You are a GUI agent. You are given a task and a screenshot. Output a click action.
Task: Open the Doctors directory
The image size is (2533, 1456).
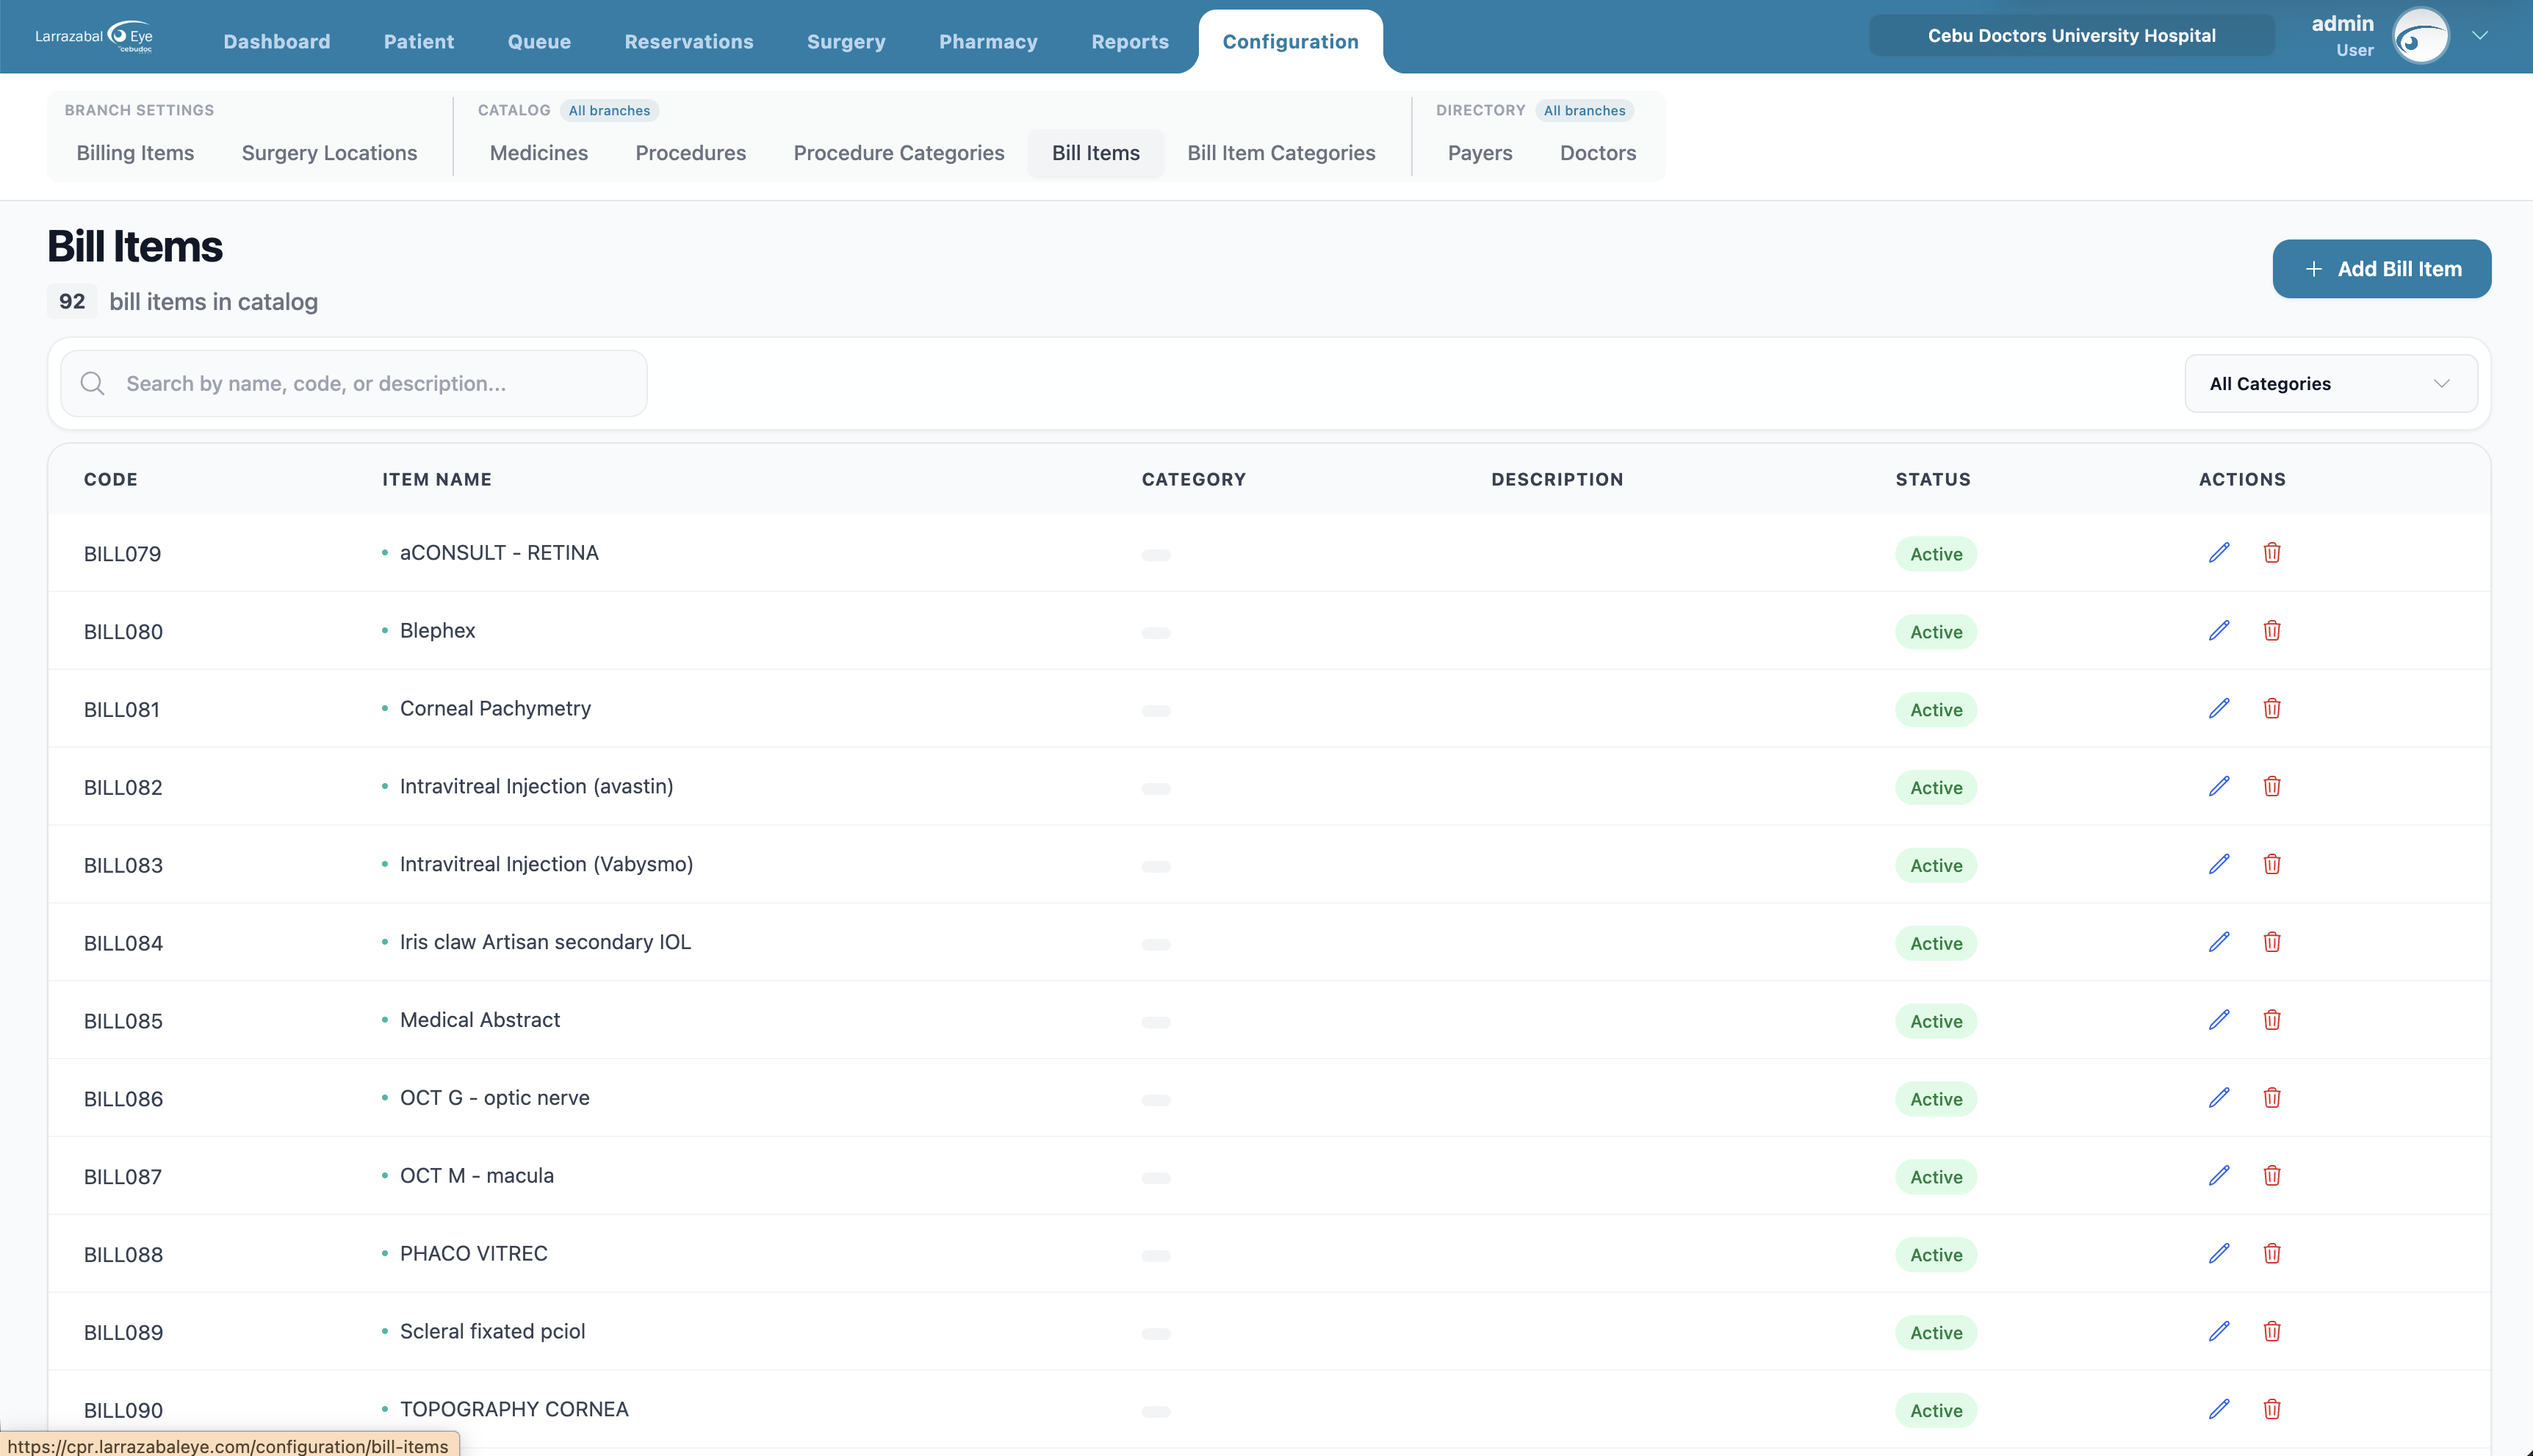(1598, 153)
